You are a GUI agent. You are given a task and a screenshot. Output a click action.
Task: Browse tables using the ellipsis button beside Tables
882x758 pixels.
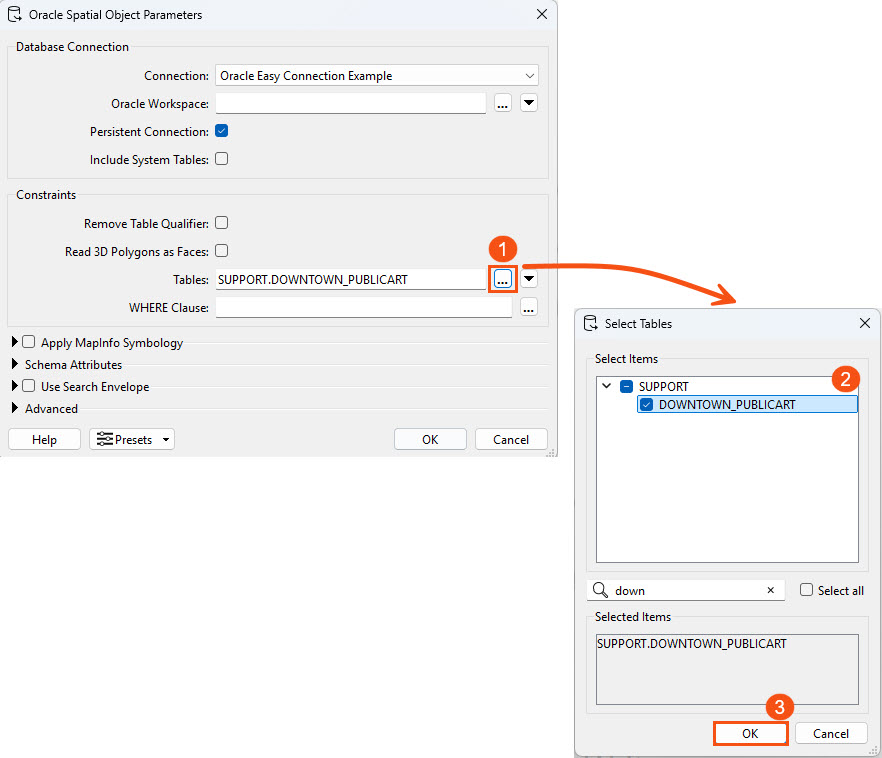click(x=501, y=280)
